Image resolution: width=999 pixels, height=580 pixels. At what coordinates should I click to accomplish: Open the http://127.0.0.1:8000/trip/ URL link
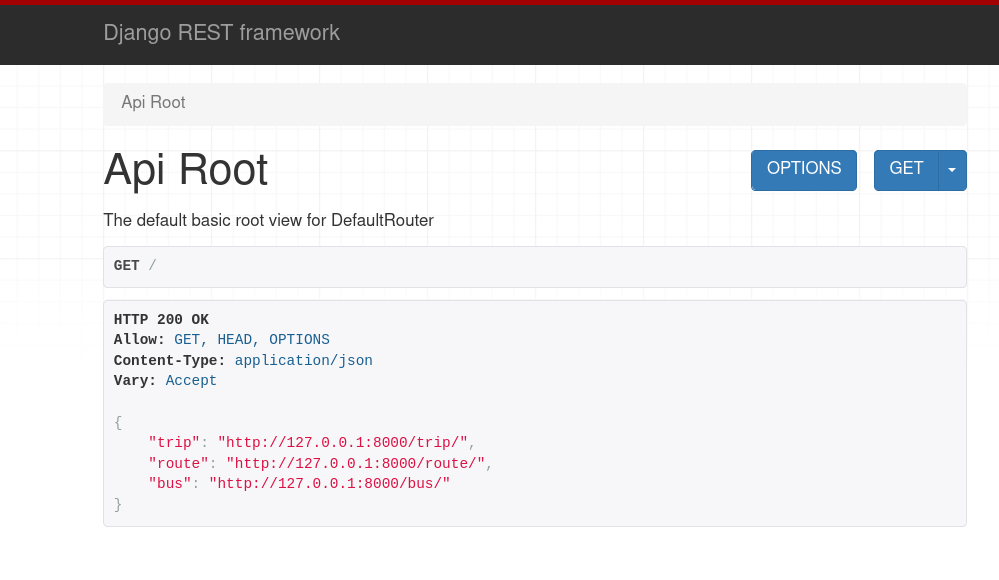343,443
